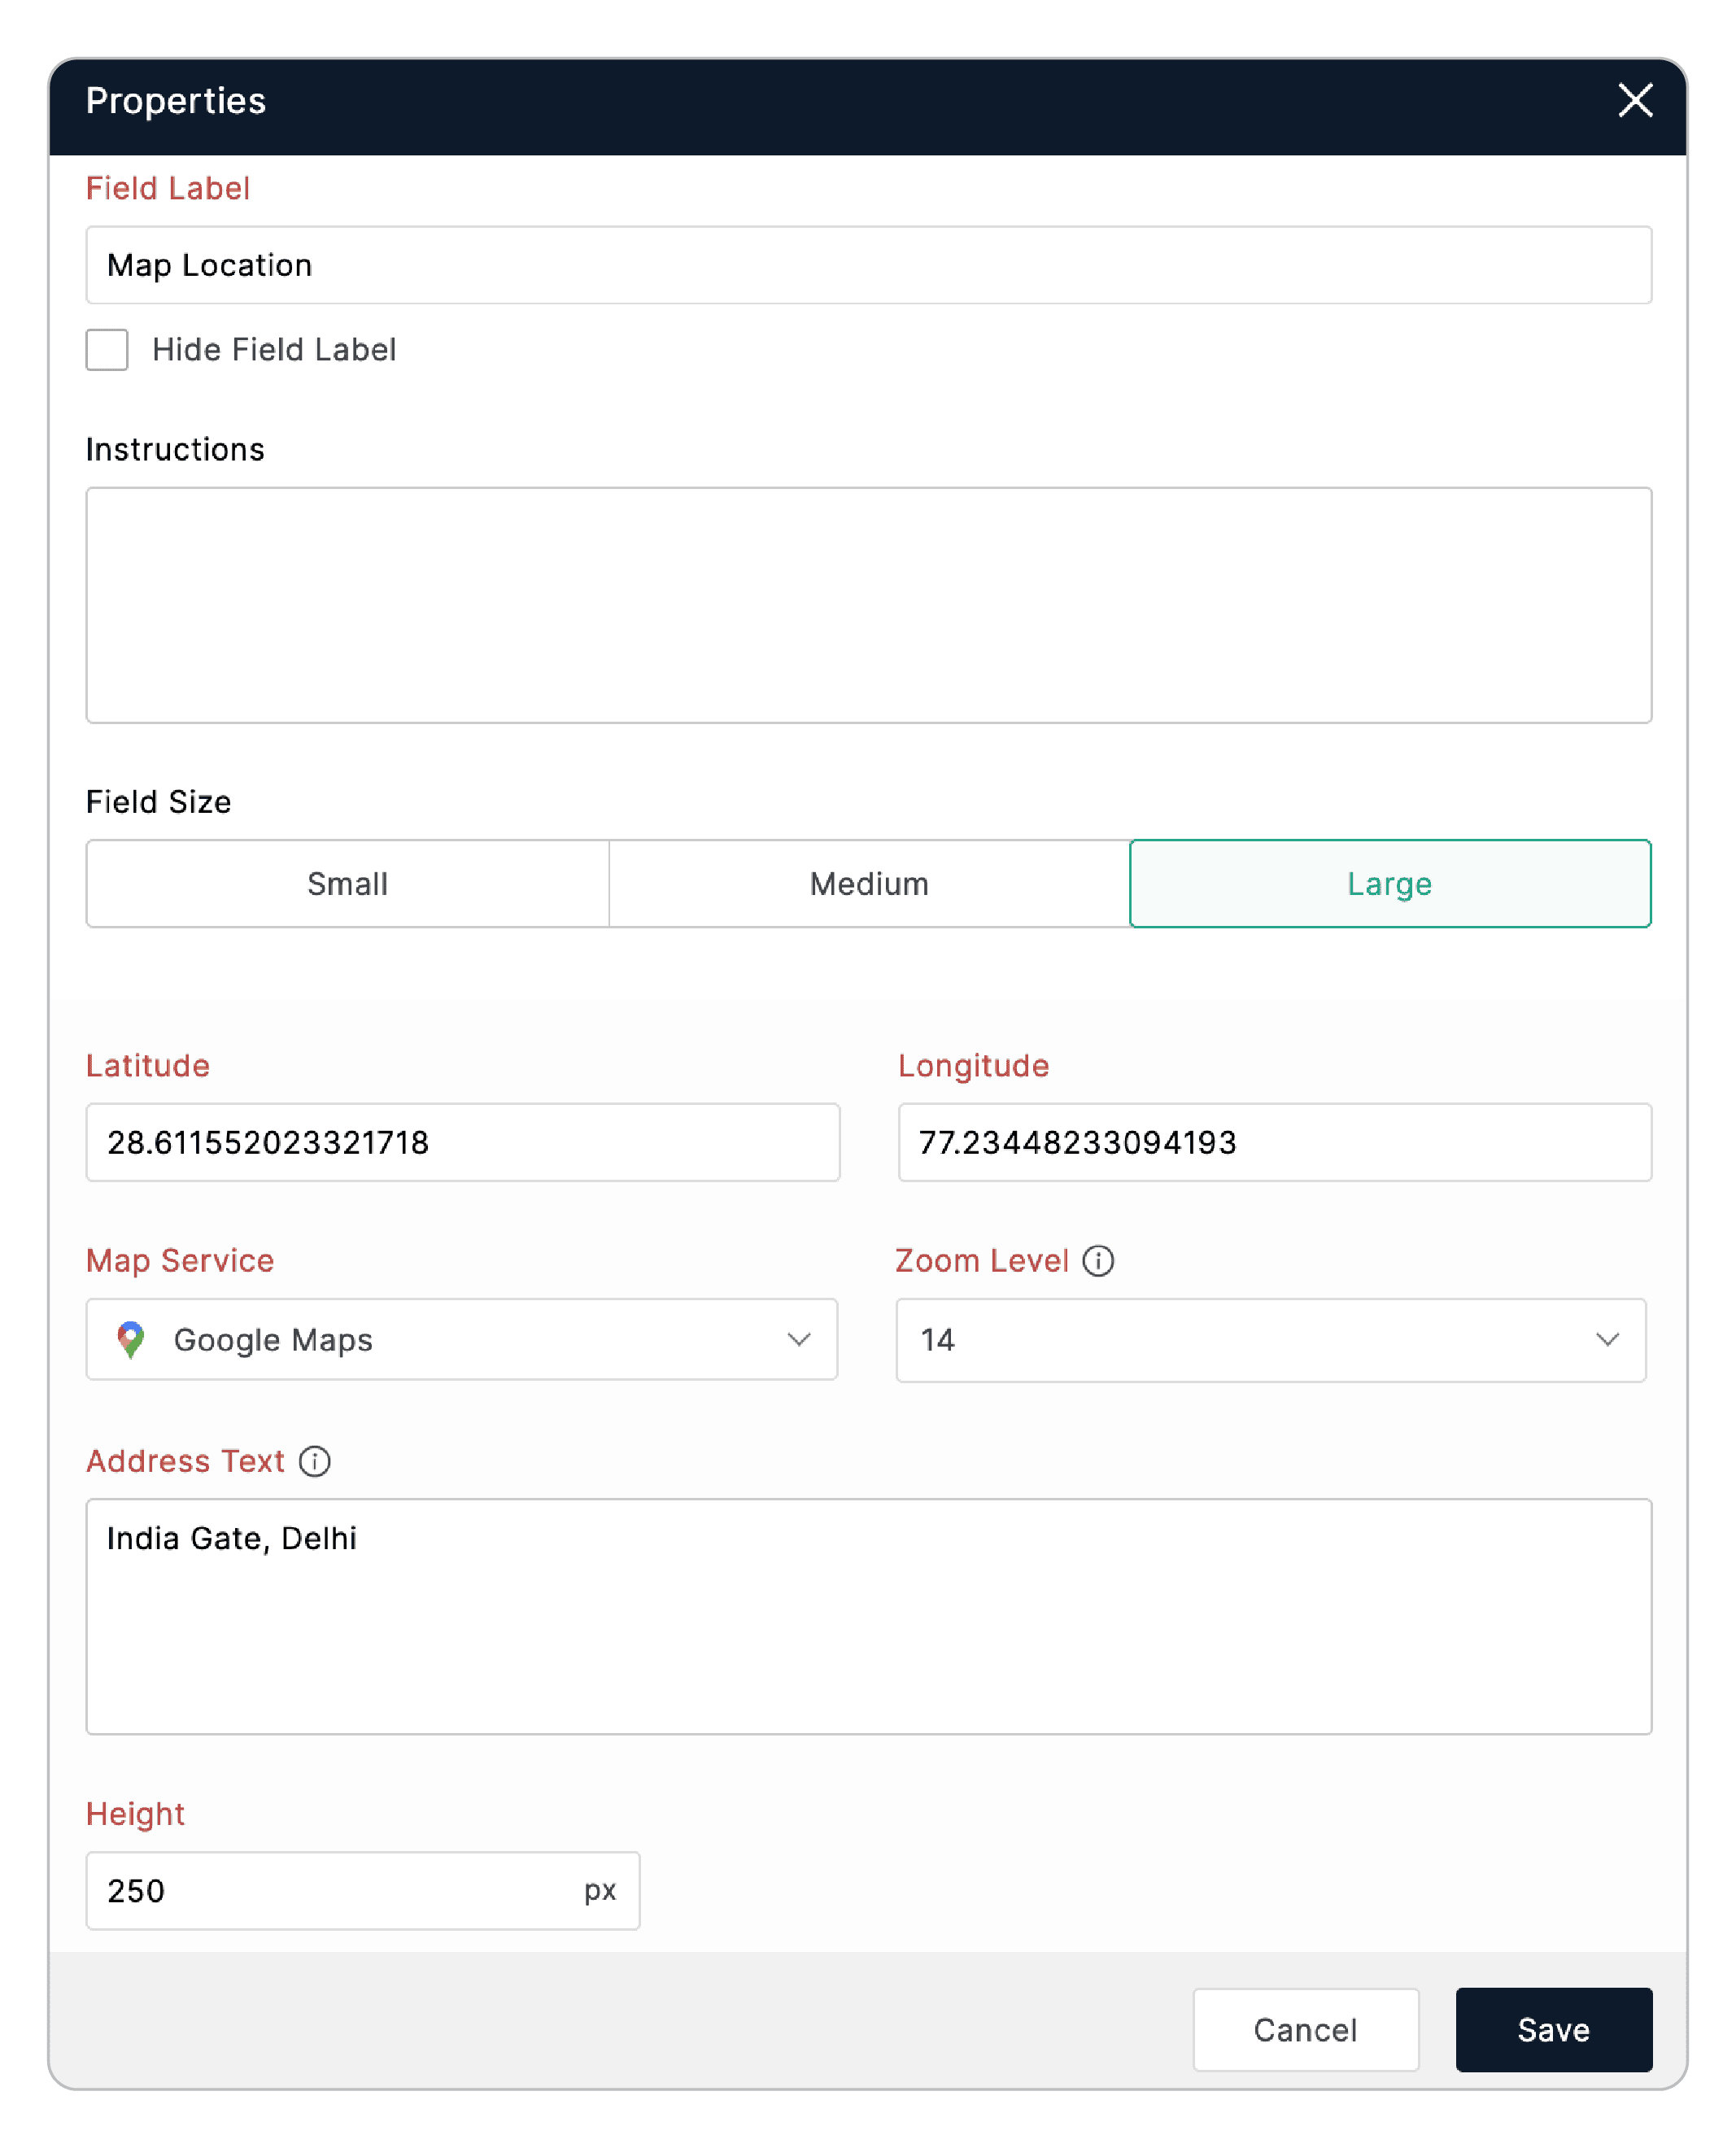
Task: Click the Address Text textarea
Action: (868, 1616)
